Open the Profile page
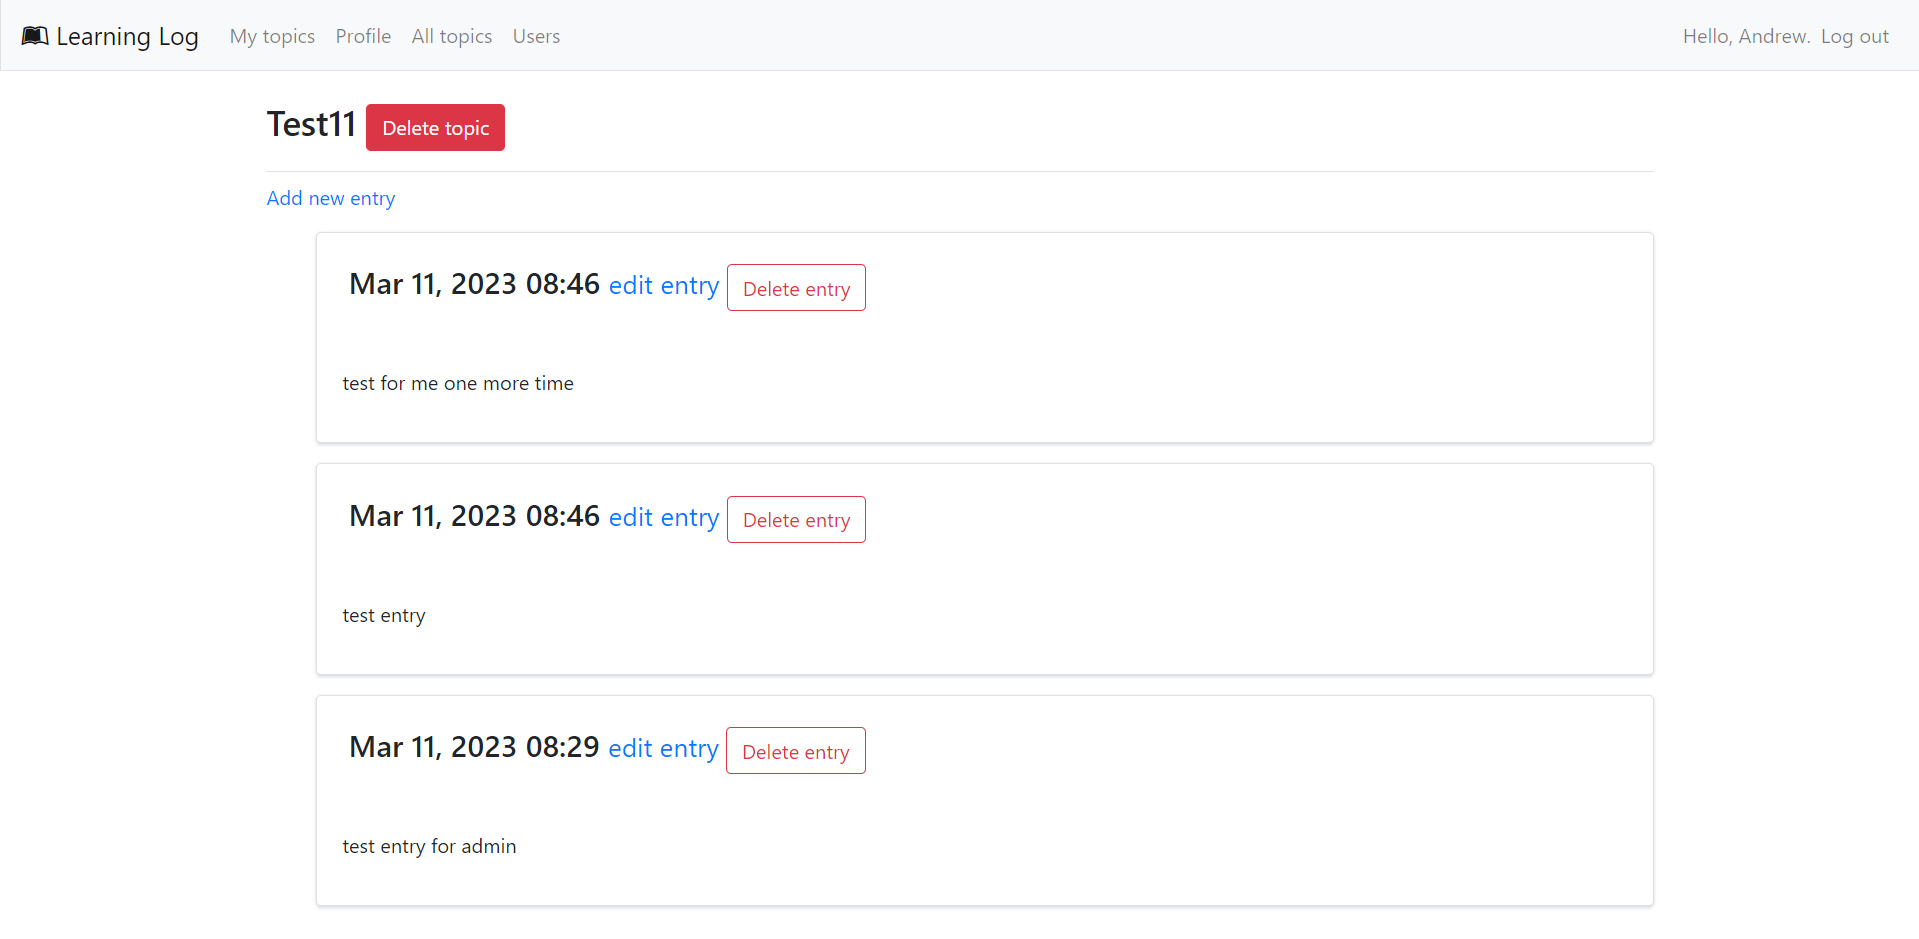The width and height of the screenshot is (1919, 939). pyautogui.click(x=363, y=36)
